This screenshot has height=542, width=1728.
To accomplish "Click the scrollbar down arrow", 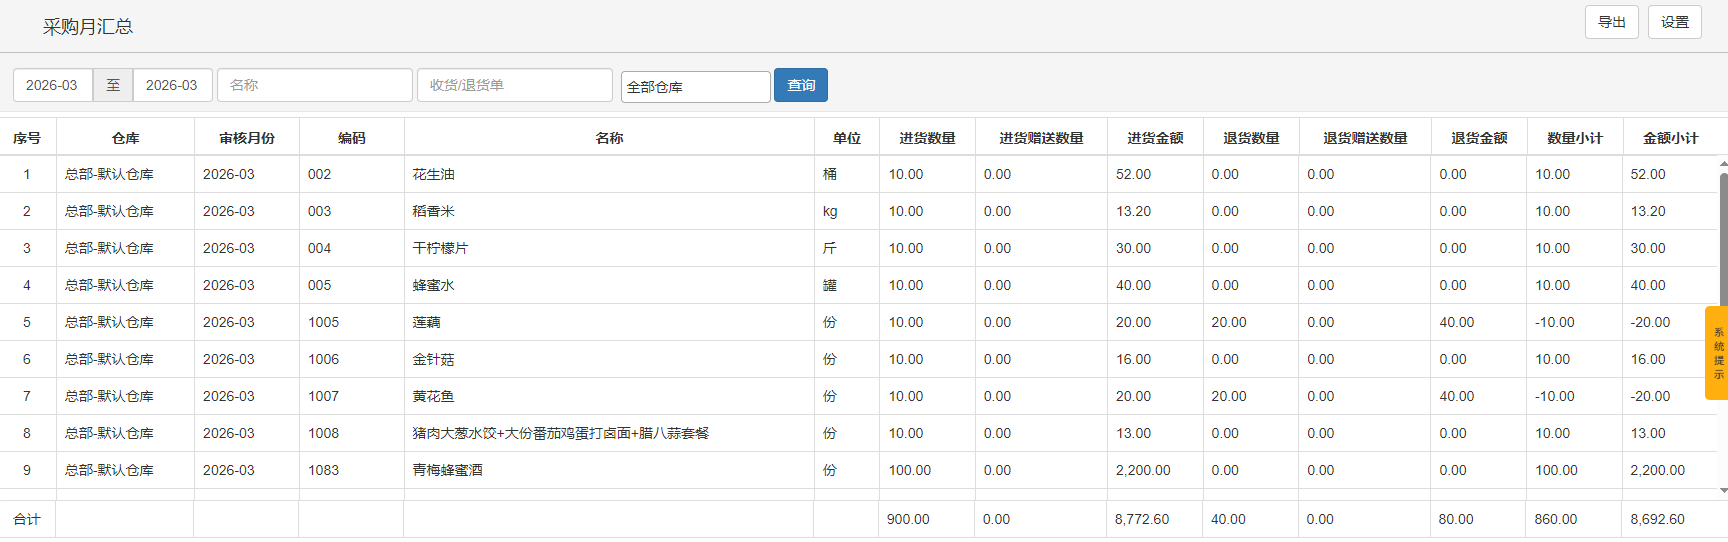I will click(x=1723, y=491).
